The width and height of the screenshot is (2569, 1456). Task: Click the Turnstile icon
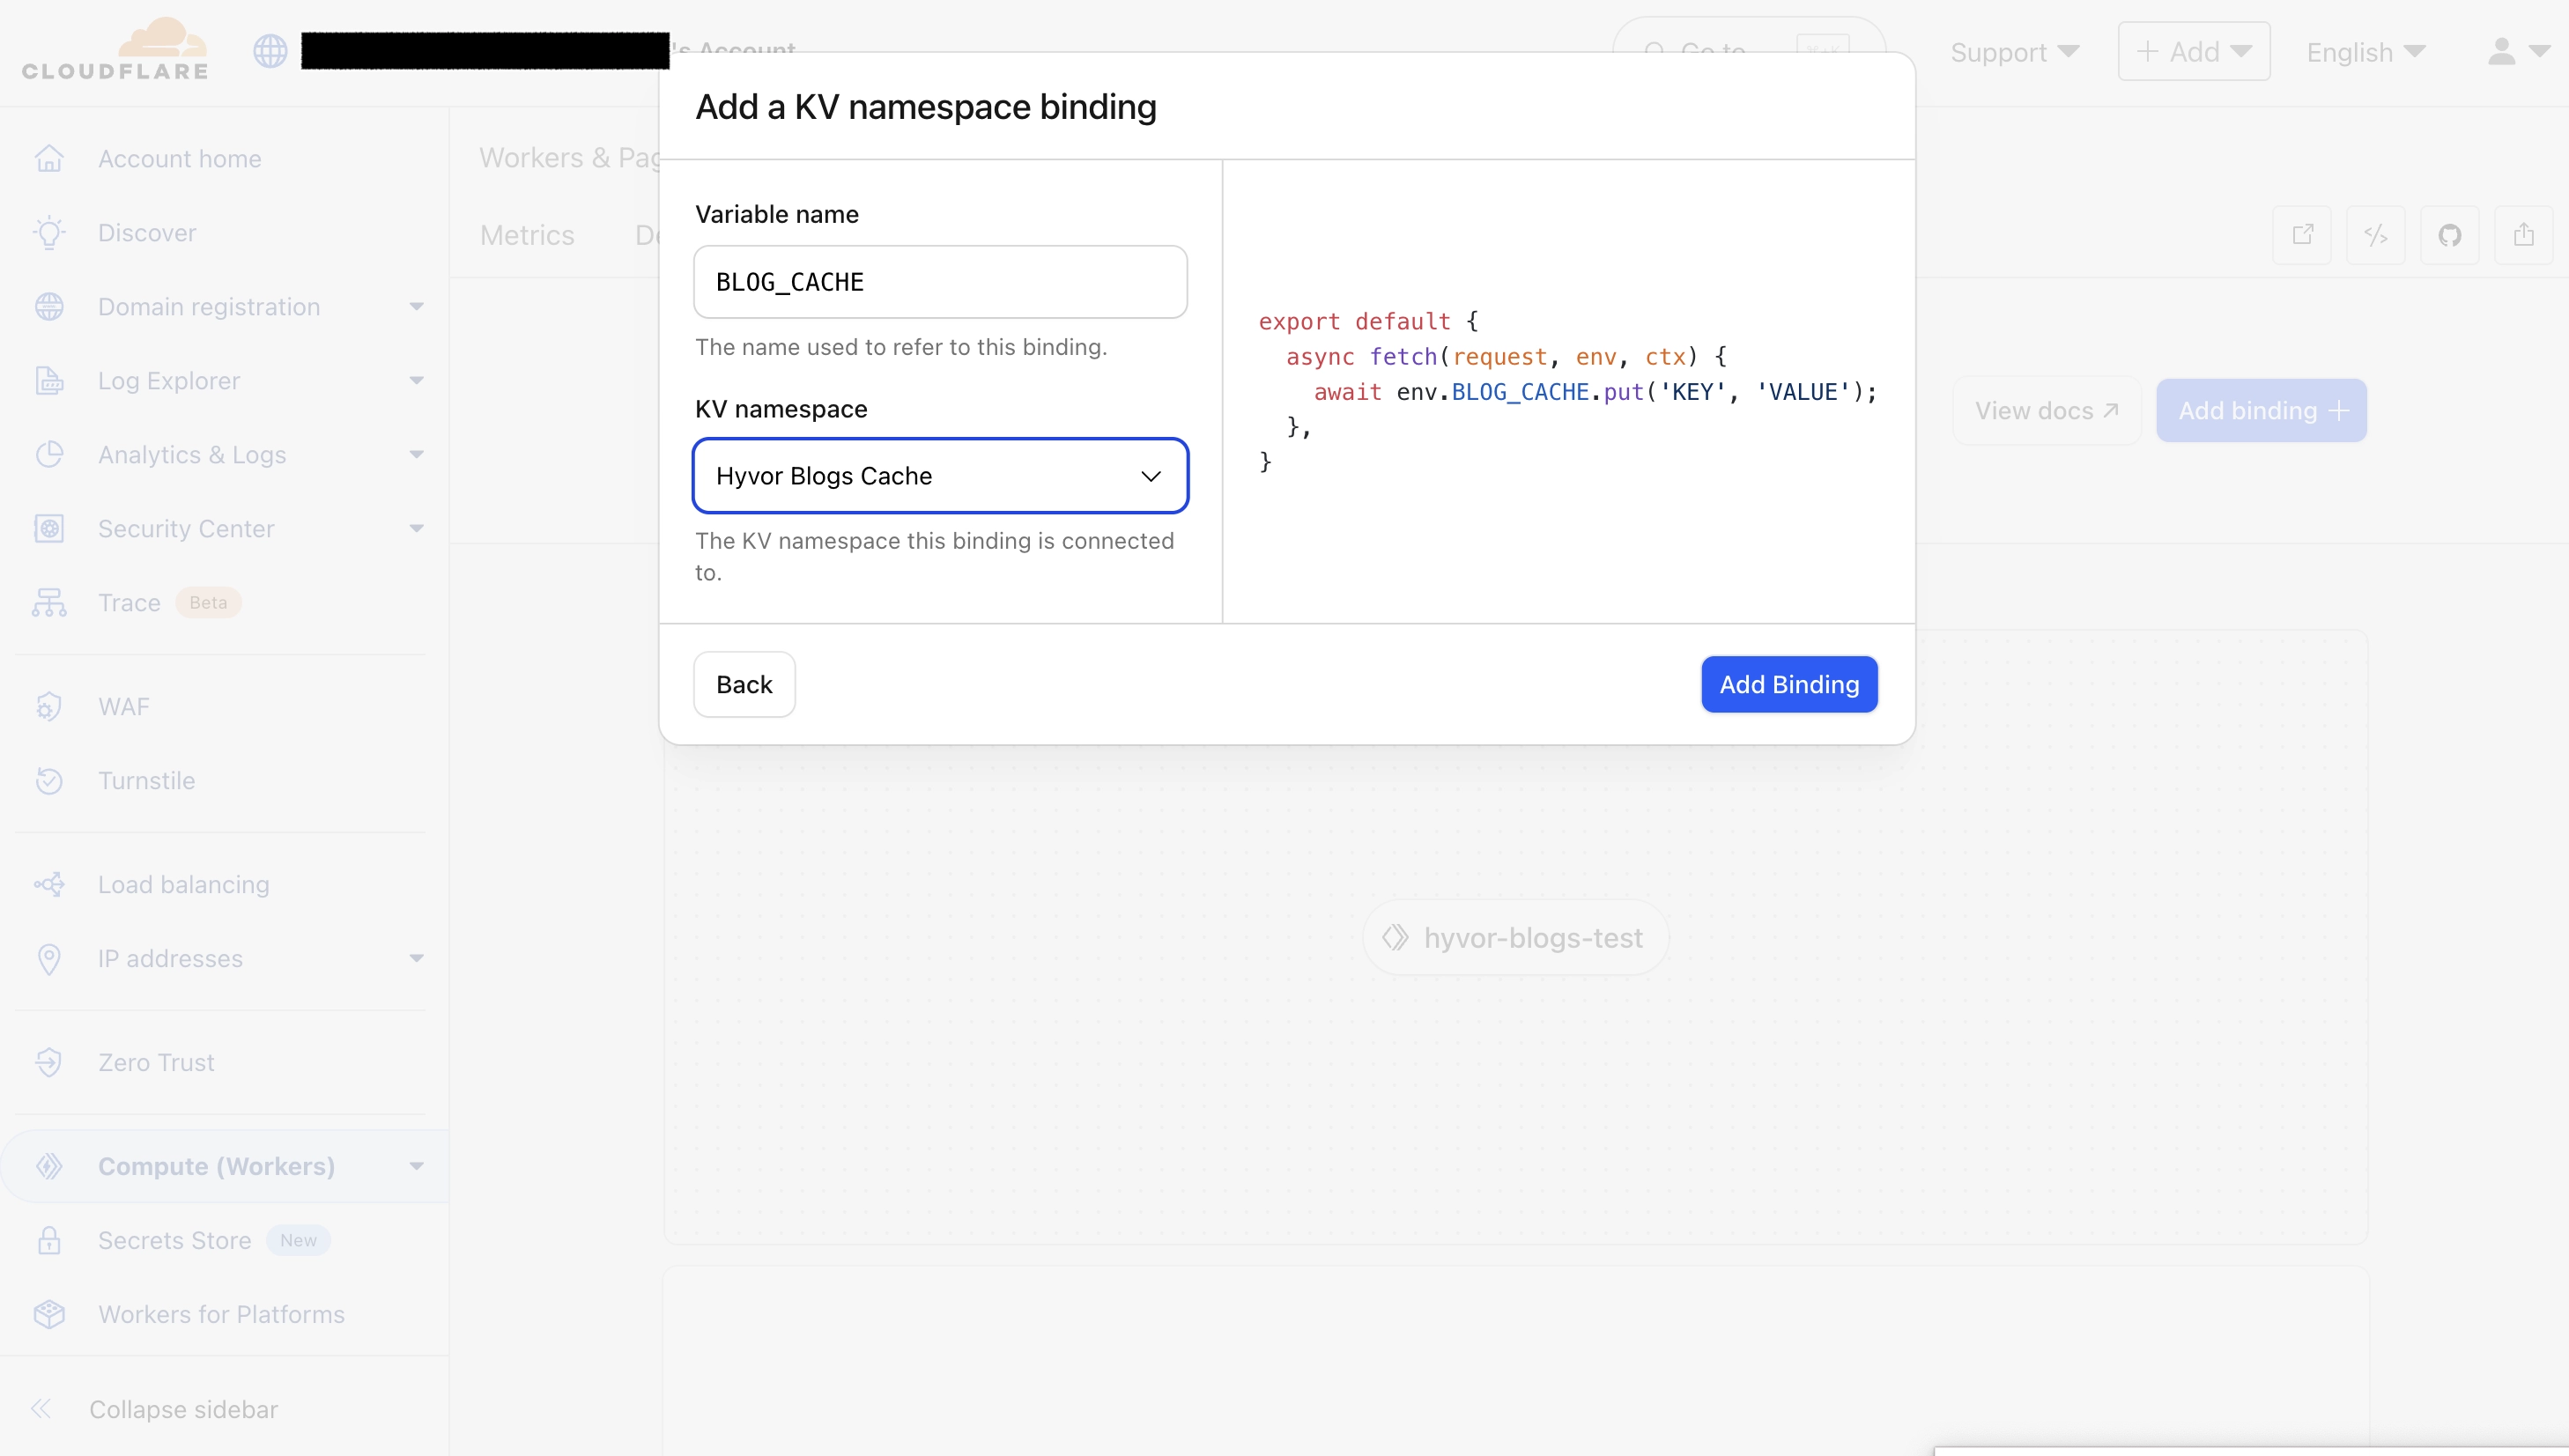[x=49, y=781]
